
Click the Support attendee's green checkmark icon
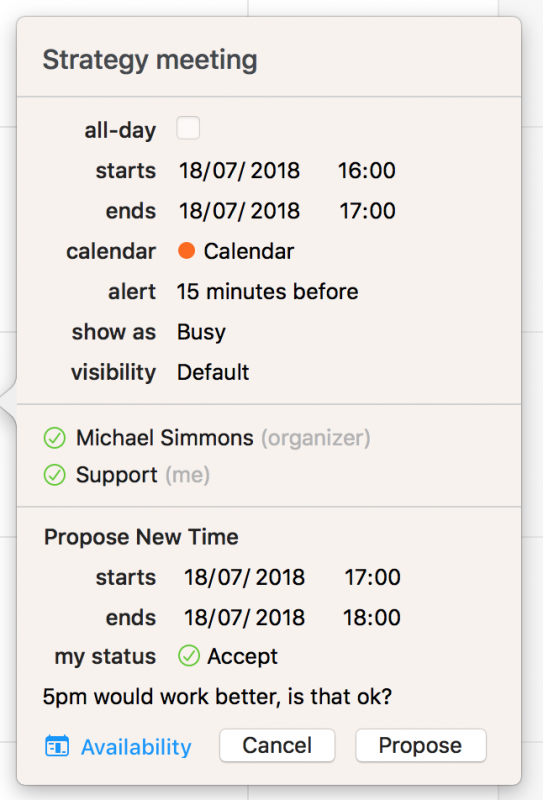[x=55, y=475]
